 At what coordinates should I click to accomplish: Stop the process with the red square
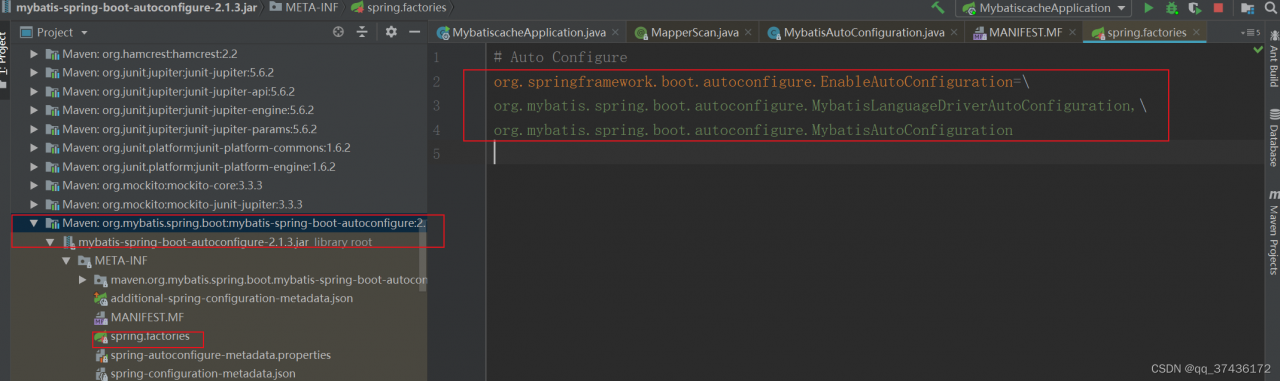point(1218,8)
